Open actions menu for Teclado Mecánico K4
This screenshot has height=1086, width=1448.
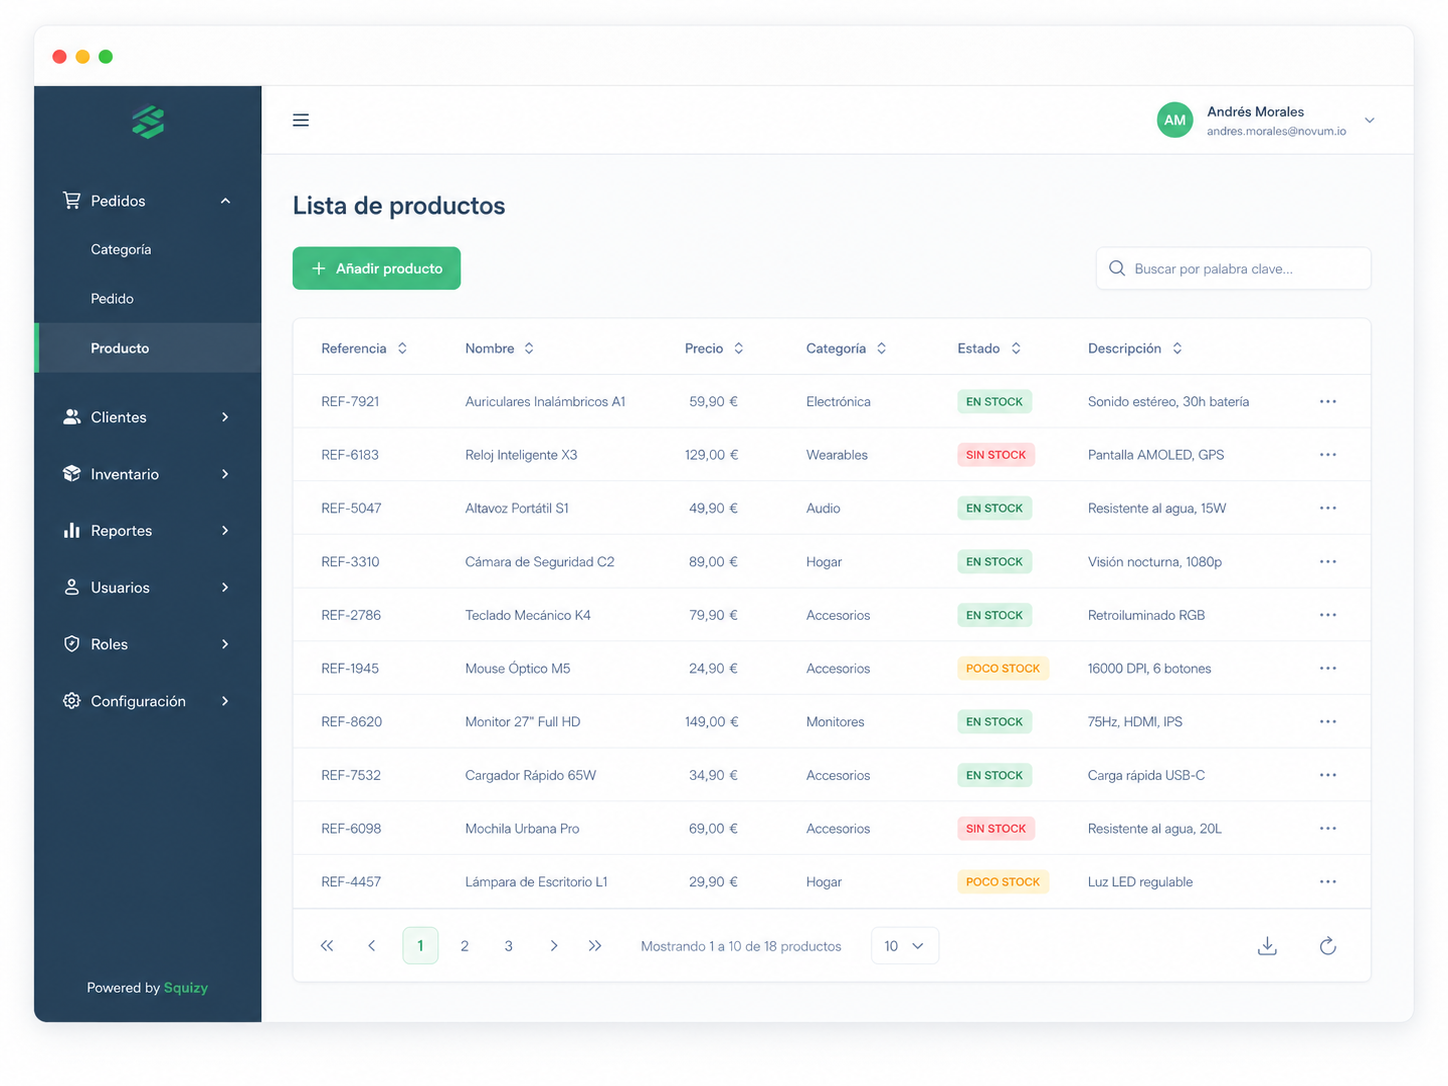click(1327, 615)
